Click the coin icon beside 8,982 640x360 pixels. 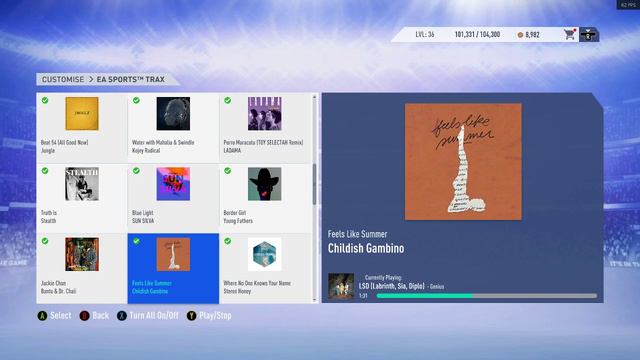(x=520, y=35)
